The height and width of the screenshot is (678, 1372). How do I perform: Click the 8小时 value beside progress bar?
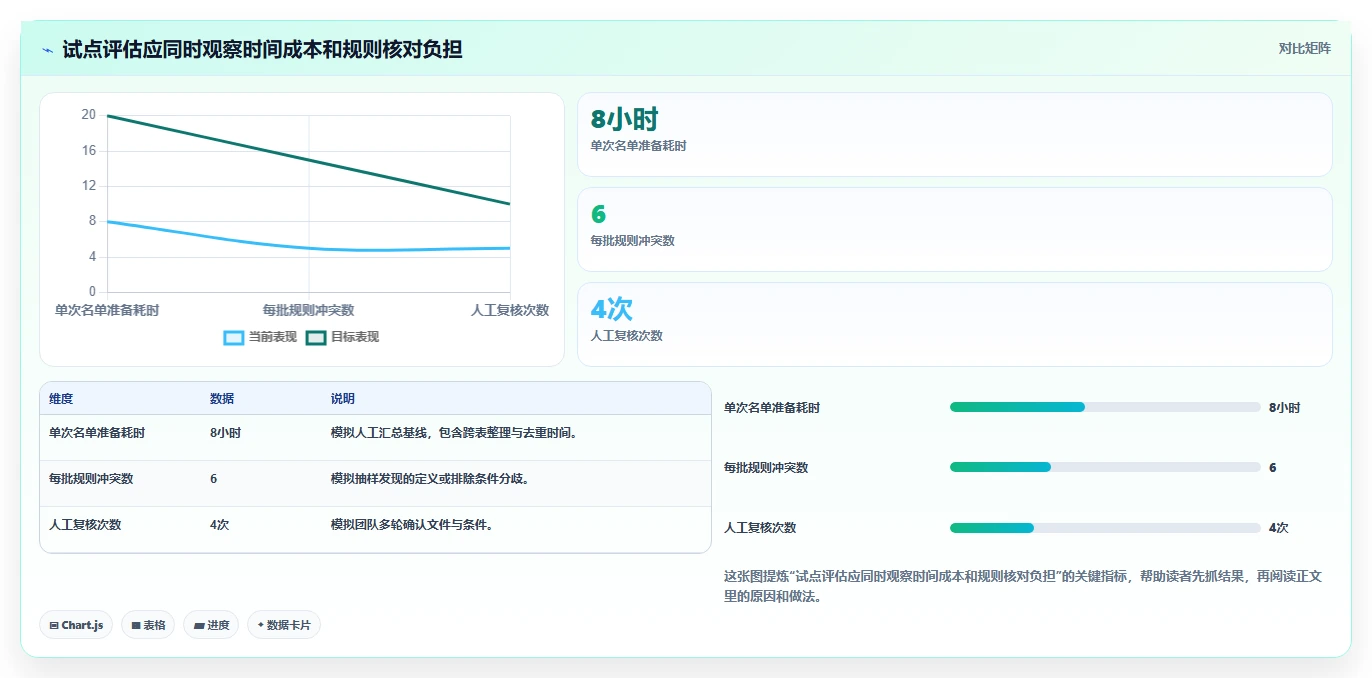coord(1285,408)
